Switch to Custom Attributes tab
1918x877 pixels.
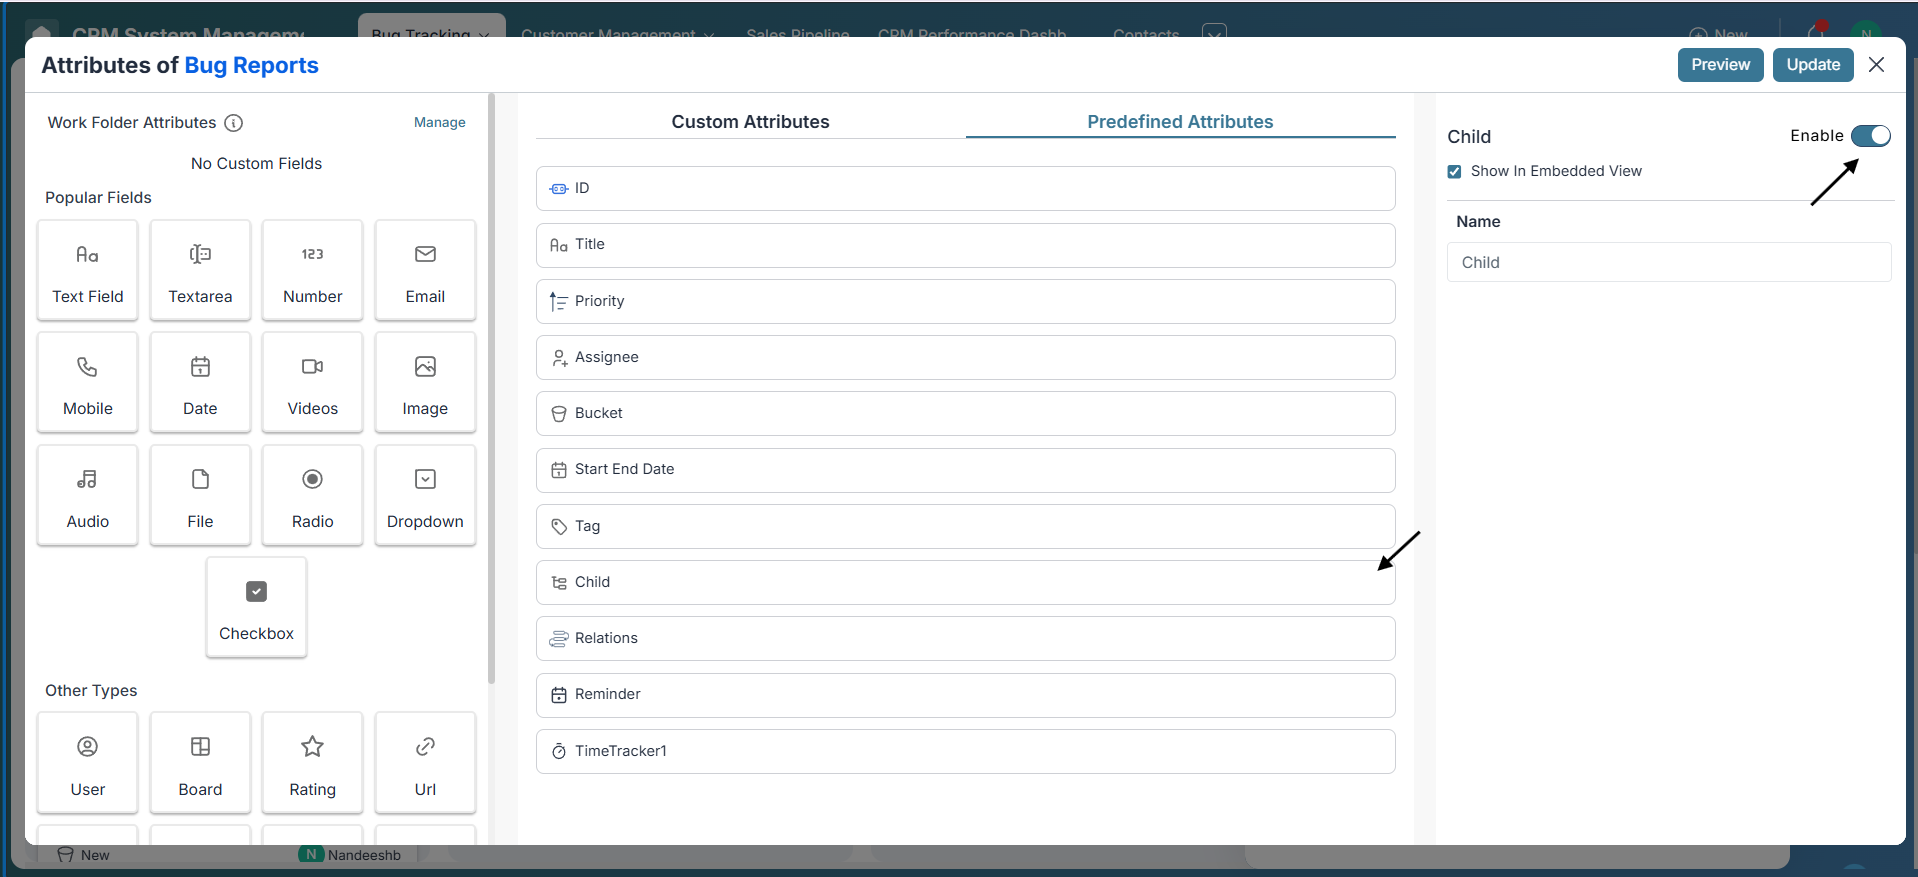click(750, 122)
